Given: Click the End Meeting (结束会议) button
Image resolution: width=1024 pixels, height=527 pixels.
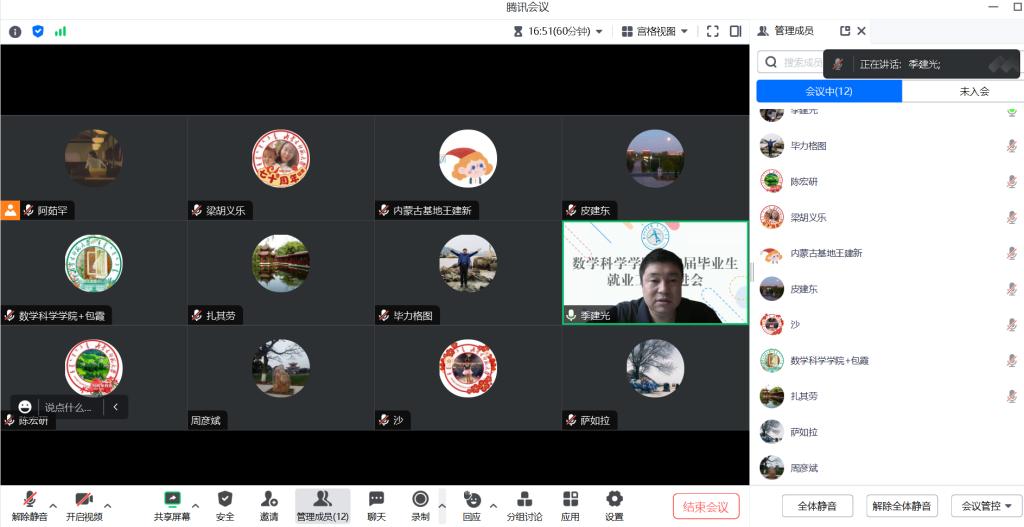Looking at the screenshot, I should pos(705,506).
